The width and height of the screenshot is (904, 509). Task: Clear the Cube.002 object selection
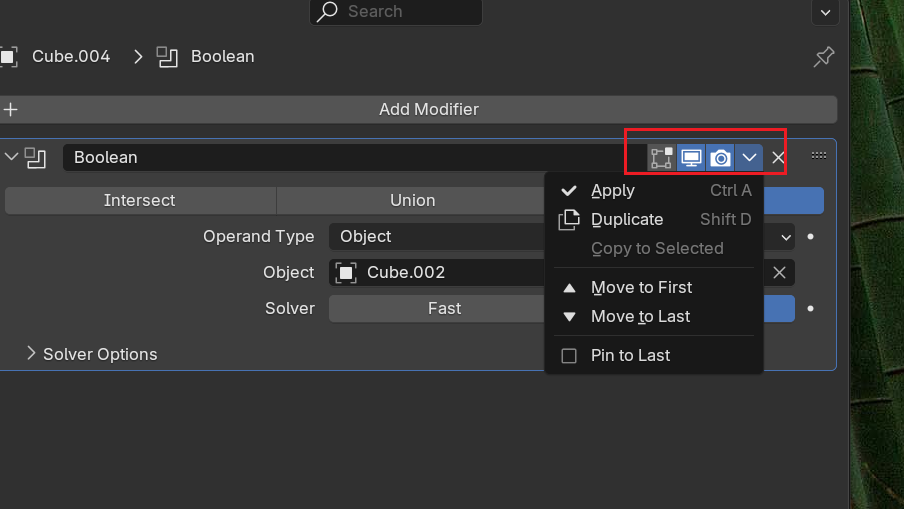point(779,273)
